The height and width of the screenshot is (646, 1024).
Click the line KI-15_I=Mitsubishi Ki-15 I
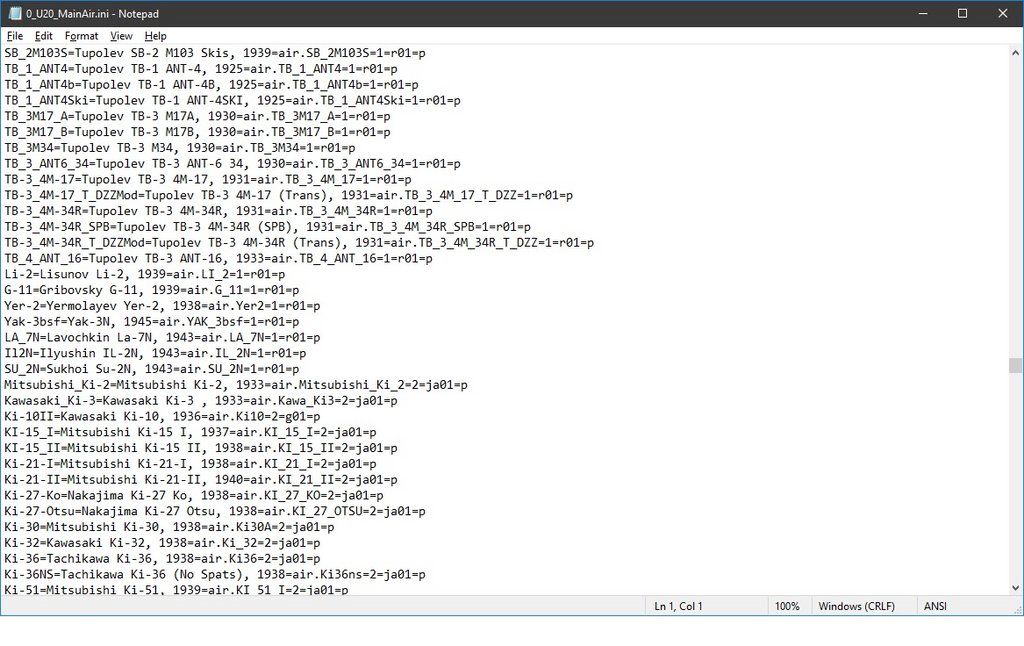click(191, 432)
